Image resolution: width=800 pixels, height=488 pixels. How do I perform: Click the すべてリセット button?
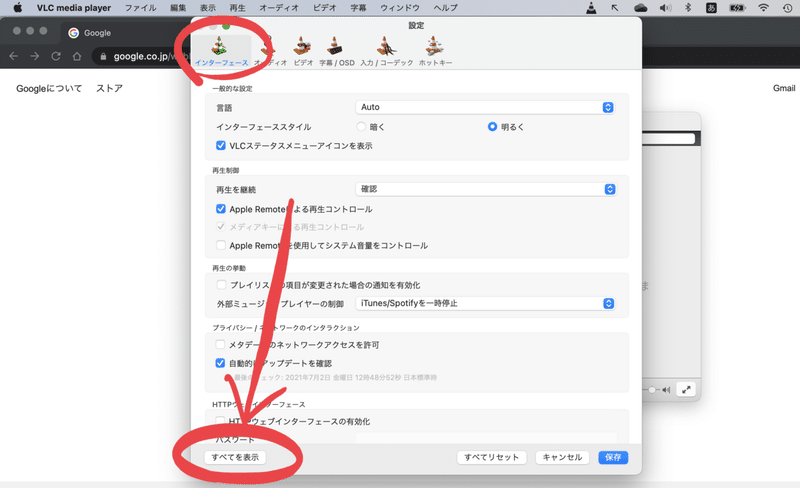coord(491,457)
